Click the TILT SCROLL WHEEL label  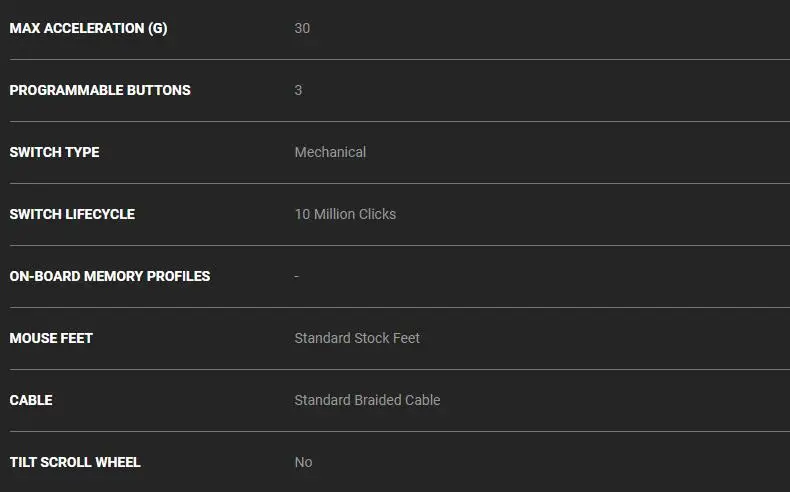coord(75,462)
